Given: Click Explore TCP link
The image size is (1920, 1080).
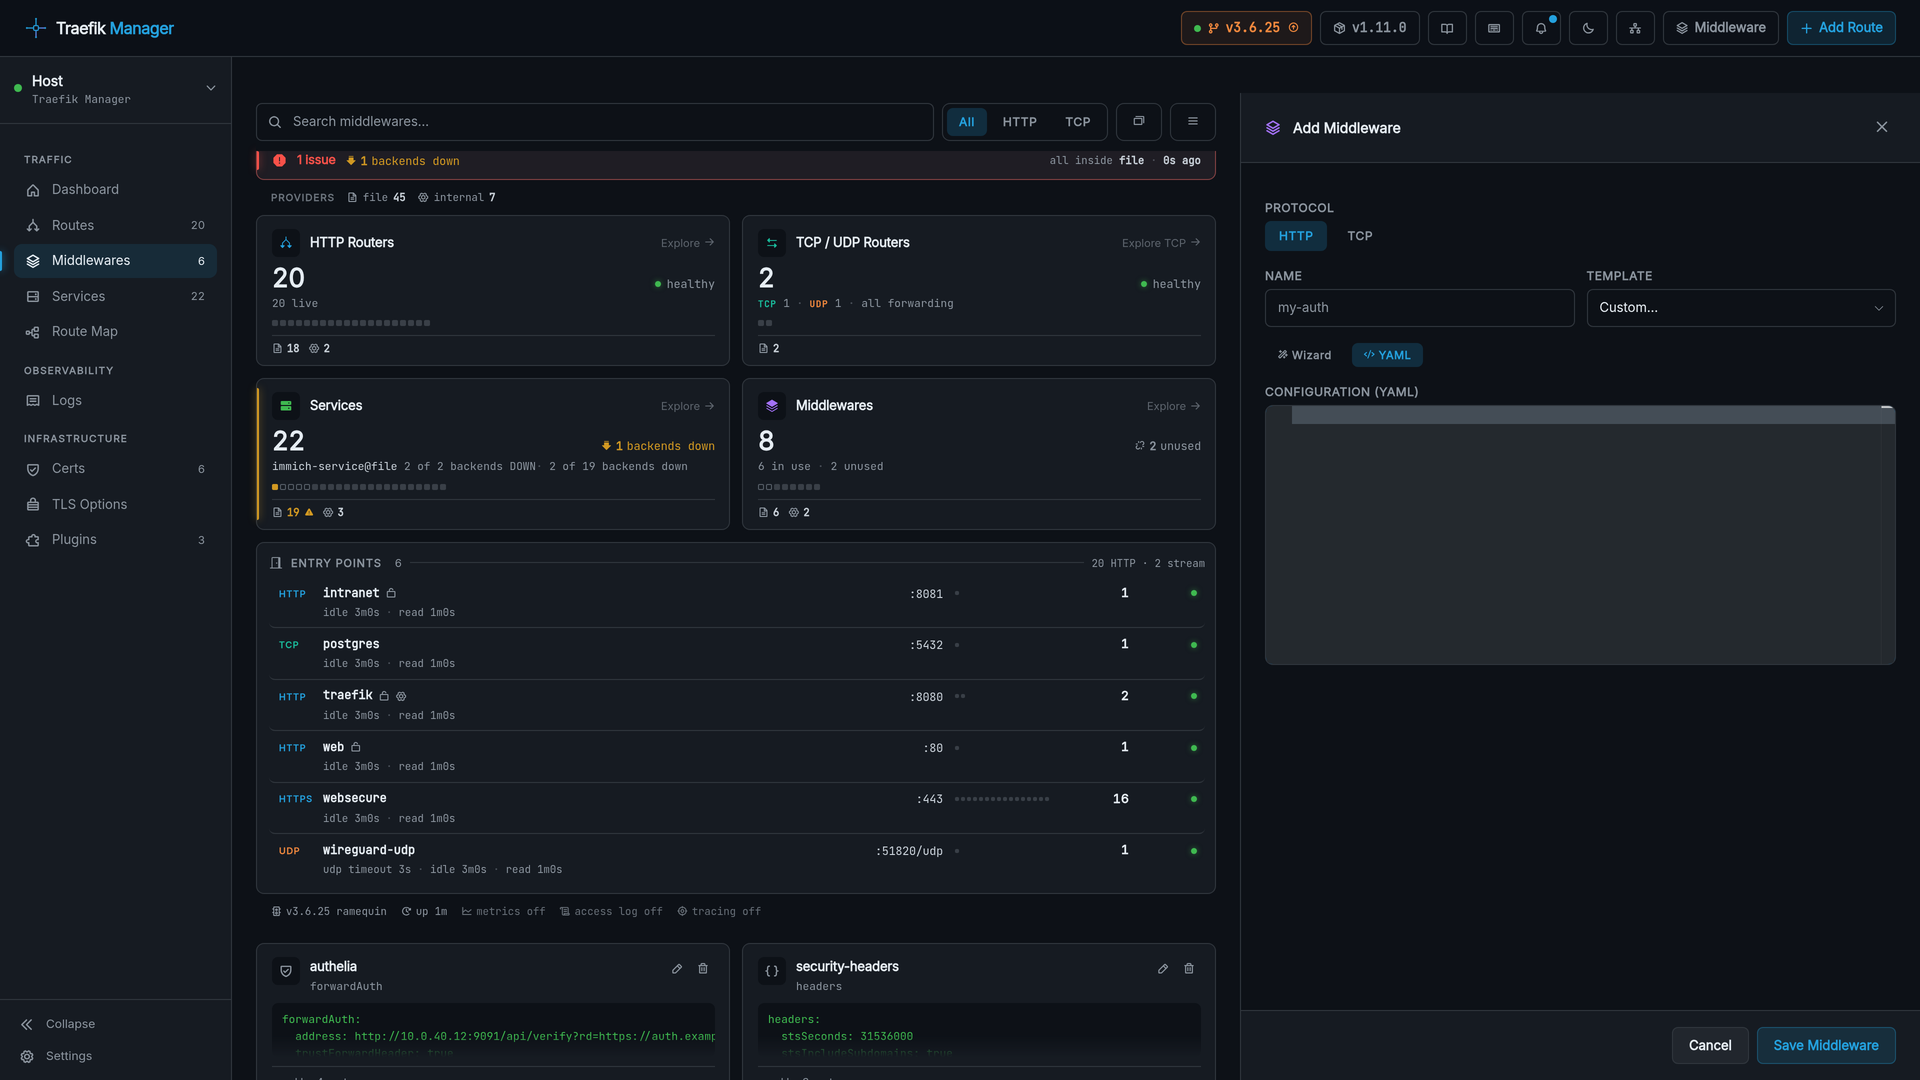Looking at the screenshot, I should (x=1160, y=243).
